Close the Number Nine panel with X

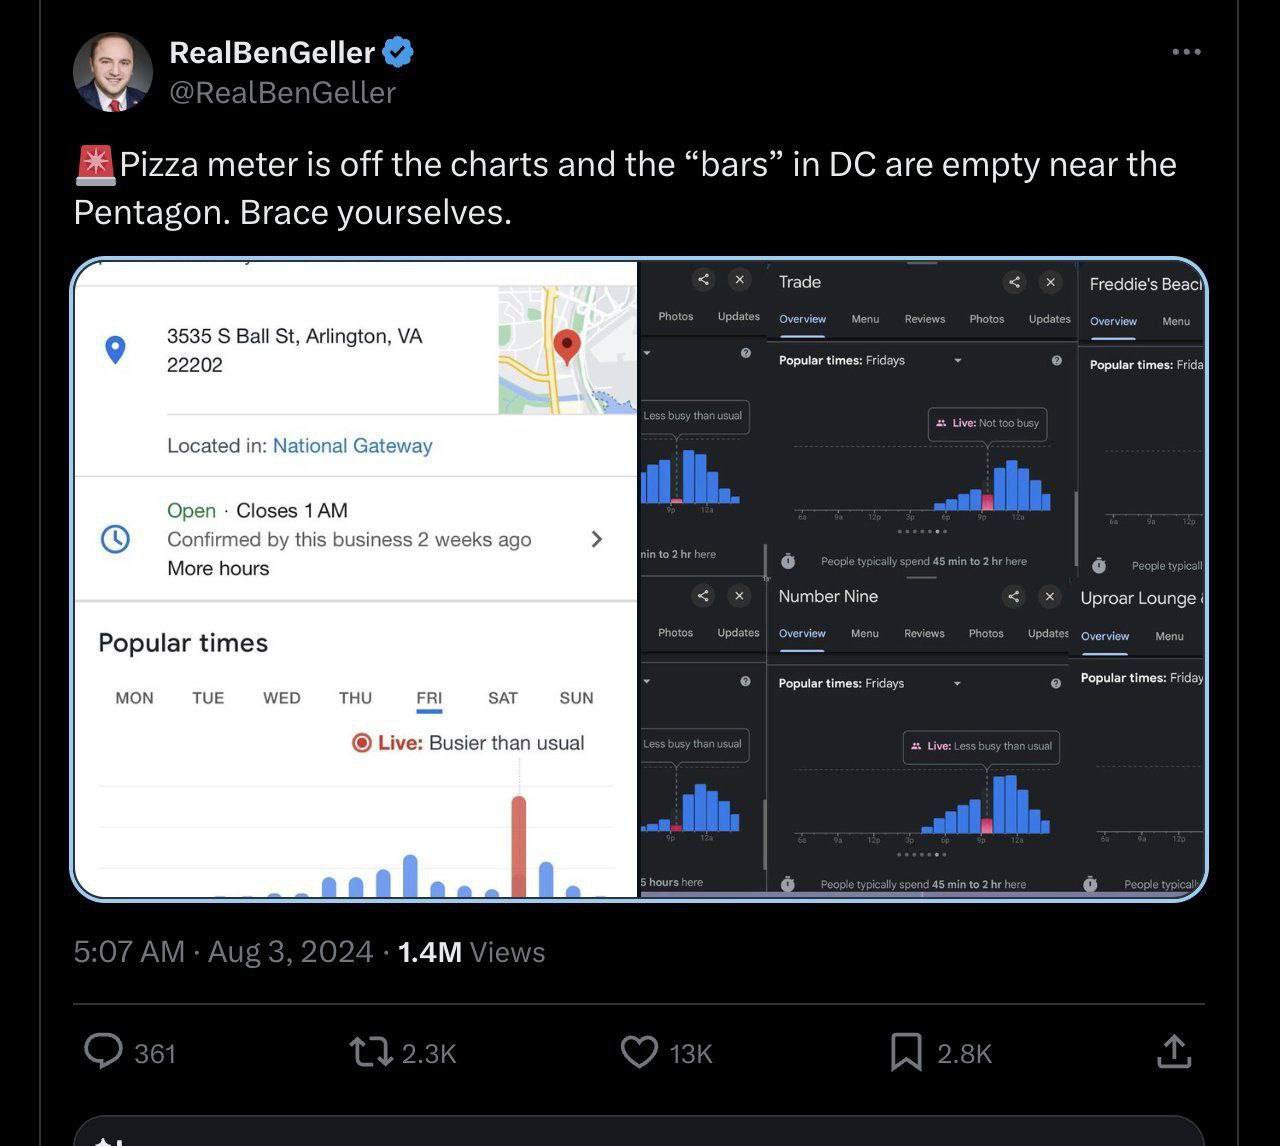click(x=1049, y=597)
